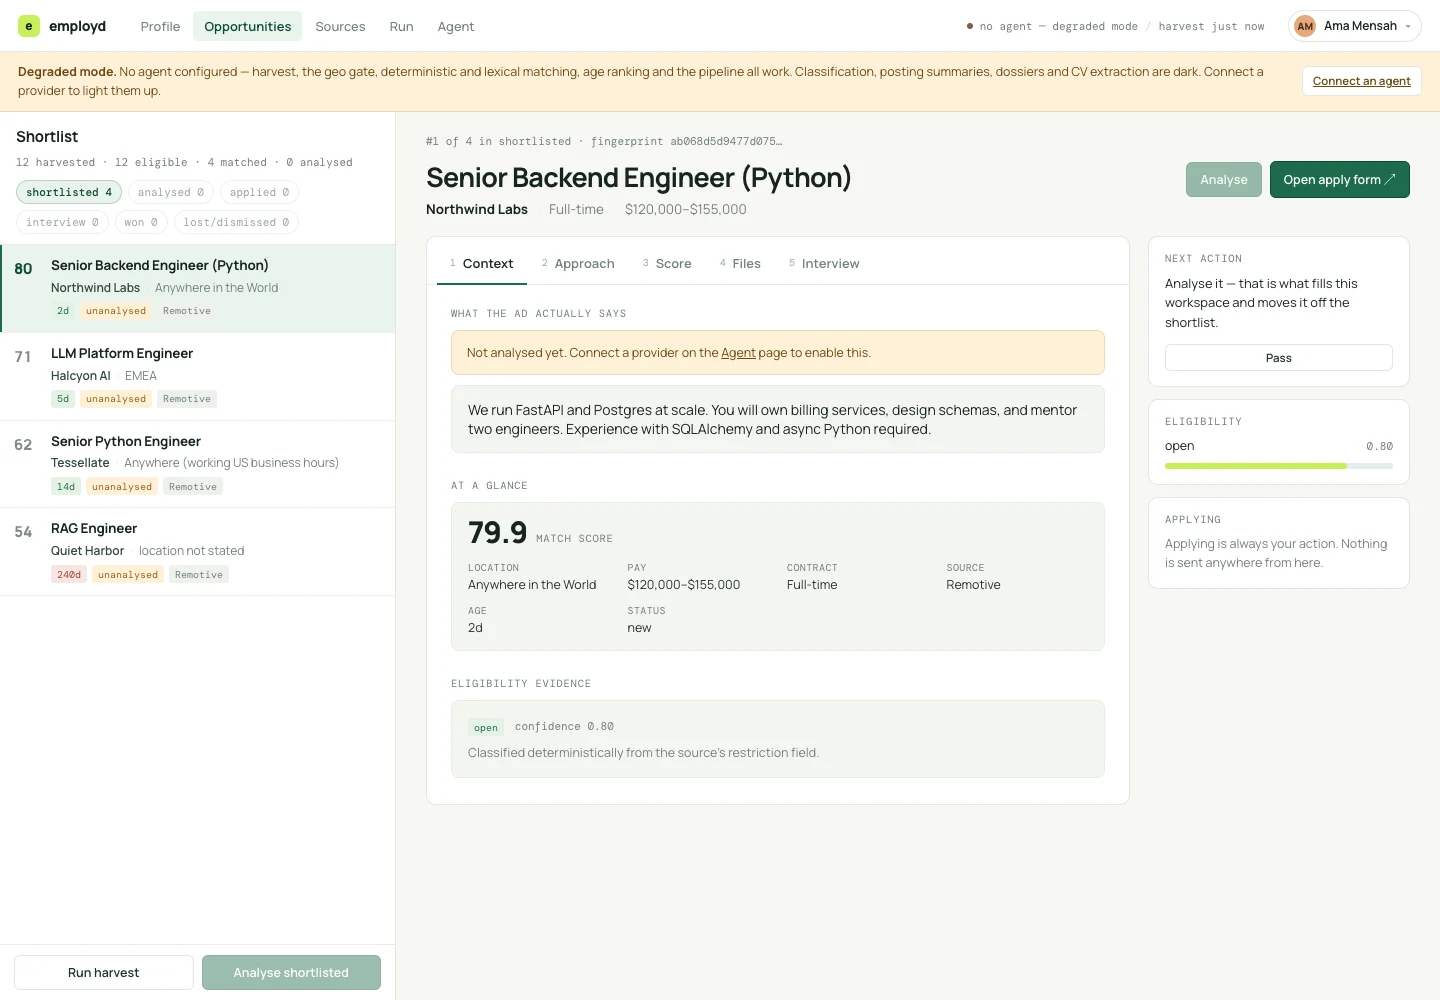Image resolution: width=1440 pixels, height=1000 pixels.
Task: Click the fingerprint ab068d5d9477d075 text
Action: [686, 142]
